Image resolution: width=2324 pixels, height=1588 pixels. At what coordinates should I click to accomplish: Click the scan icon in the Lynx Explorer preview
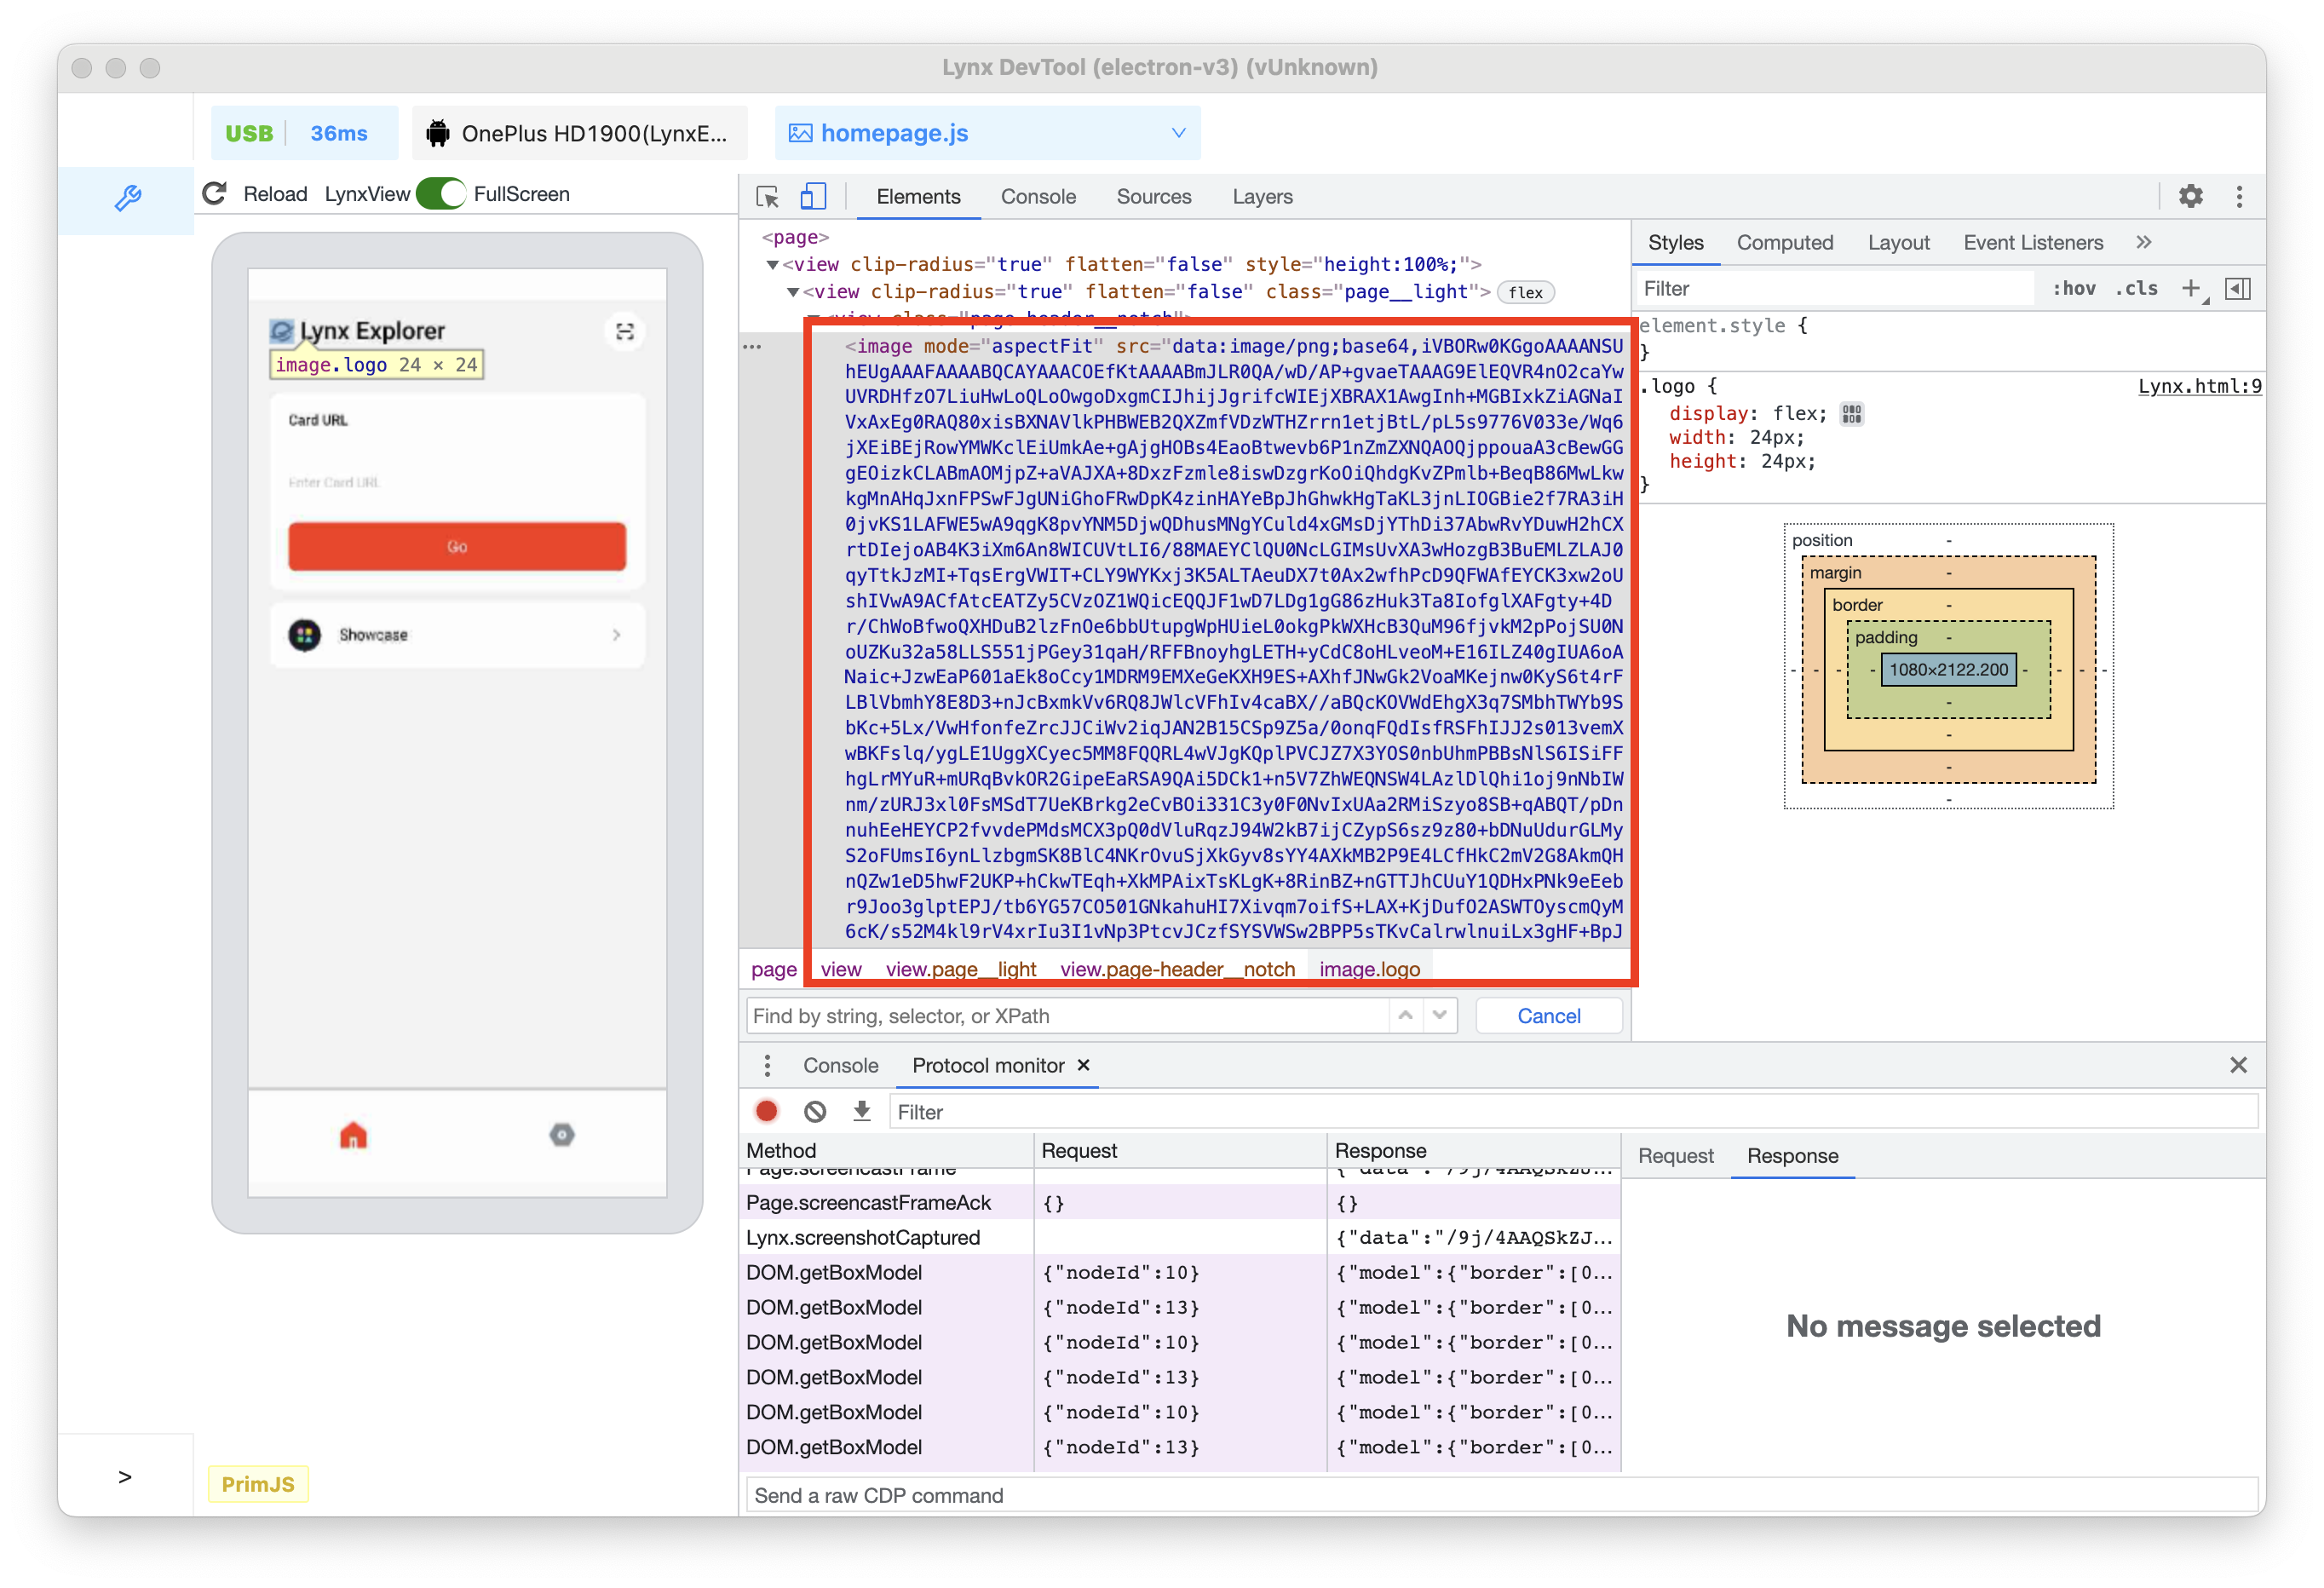[x=625, y=332]
